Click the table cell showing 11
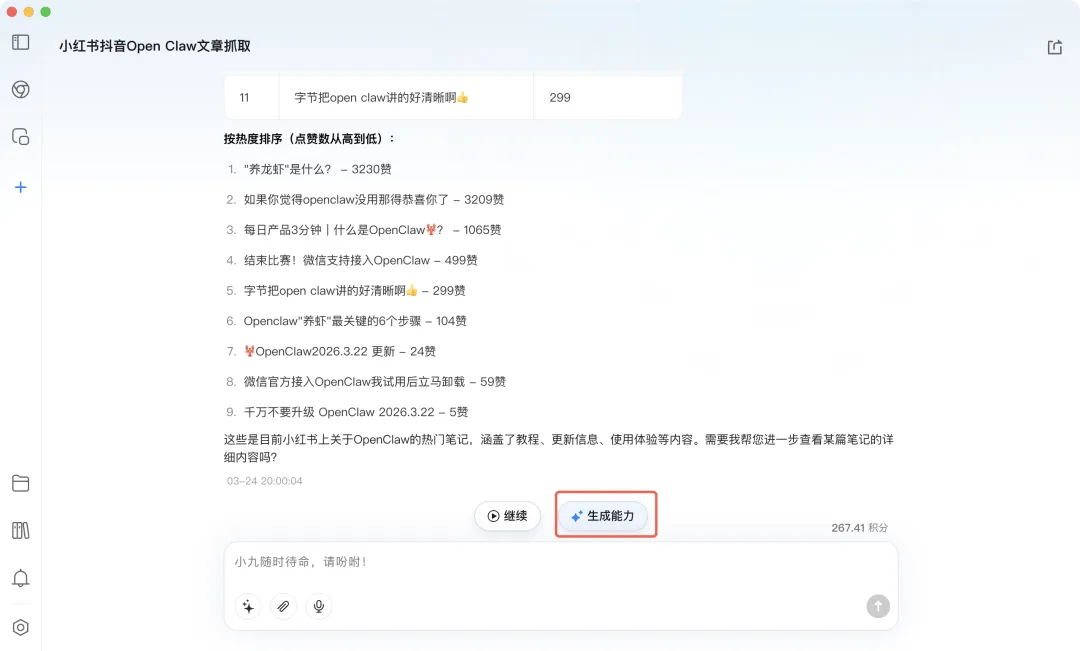Image resolution: width=1080 pixels, height=651 pixels. pos(245,98)
